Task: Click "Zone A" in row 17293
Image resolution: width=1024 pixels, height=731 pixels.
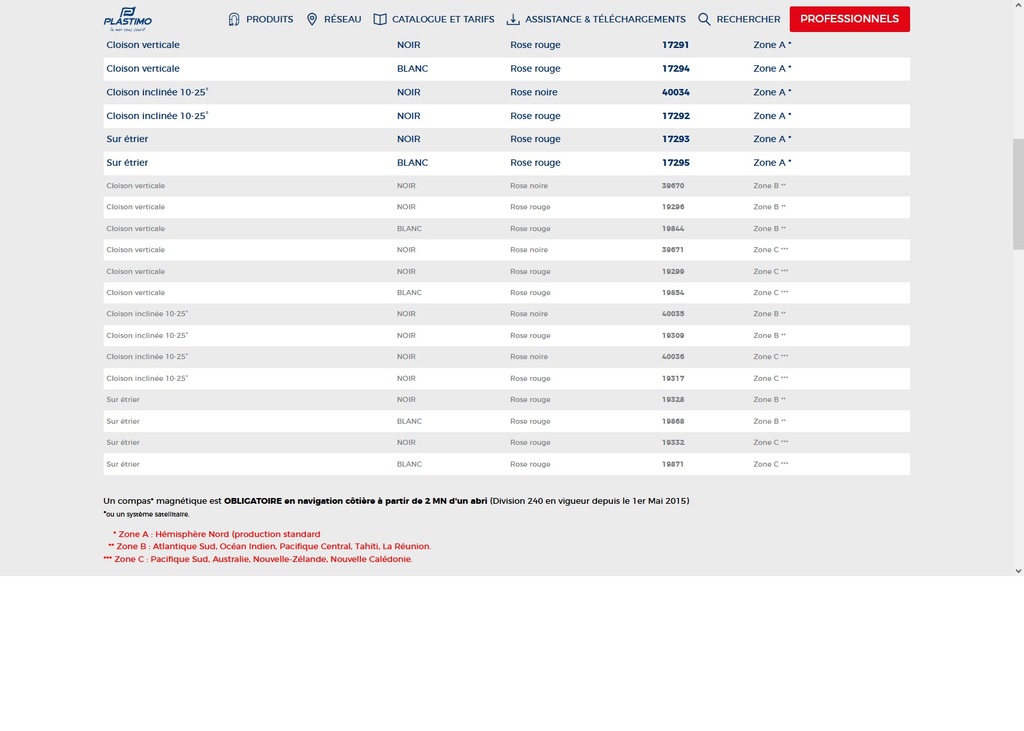Action: pyautogui.click(x=772, y=139)
